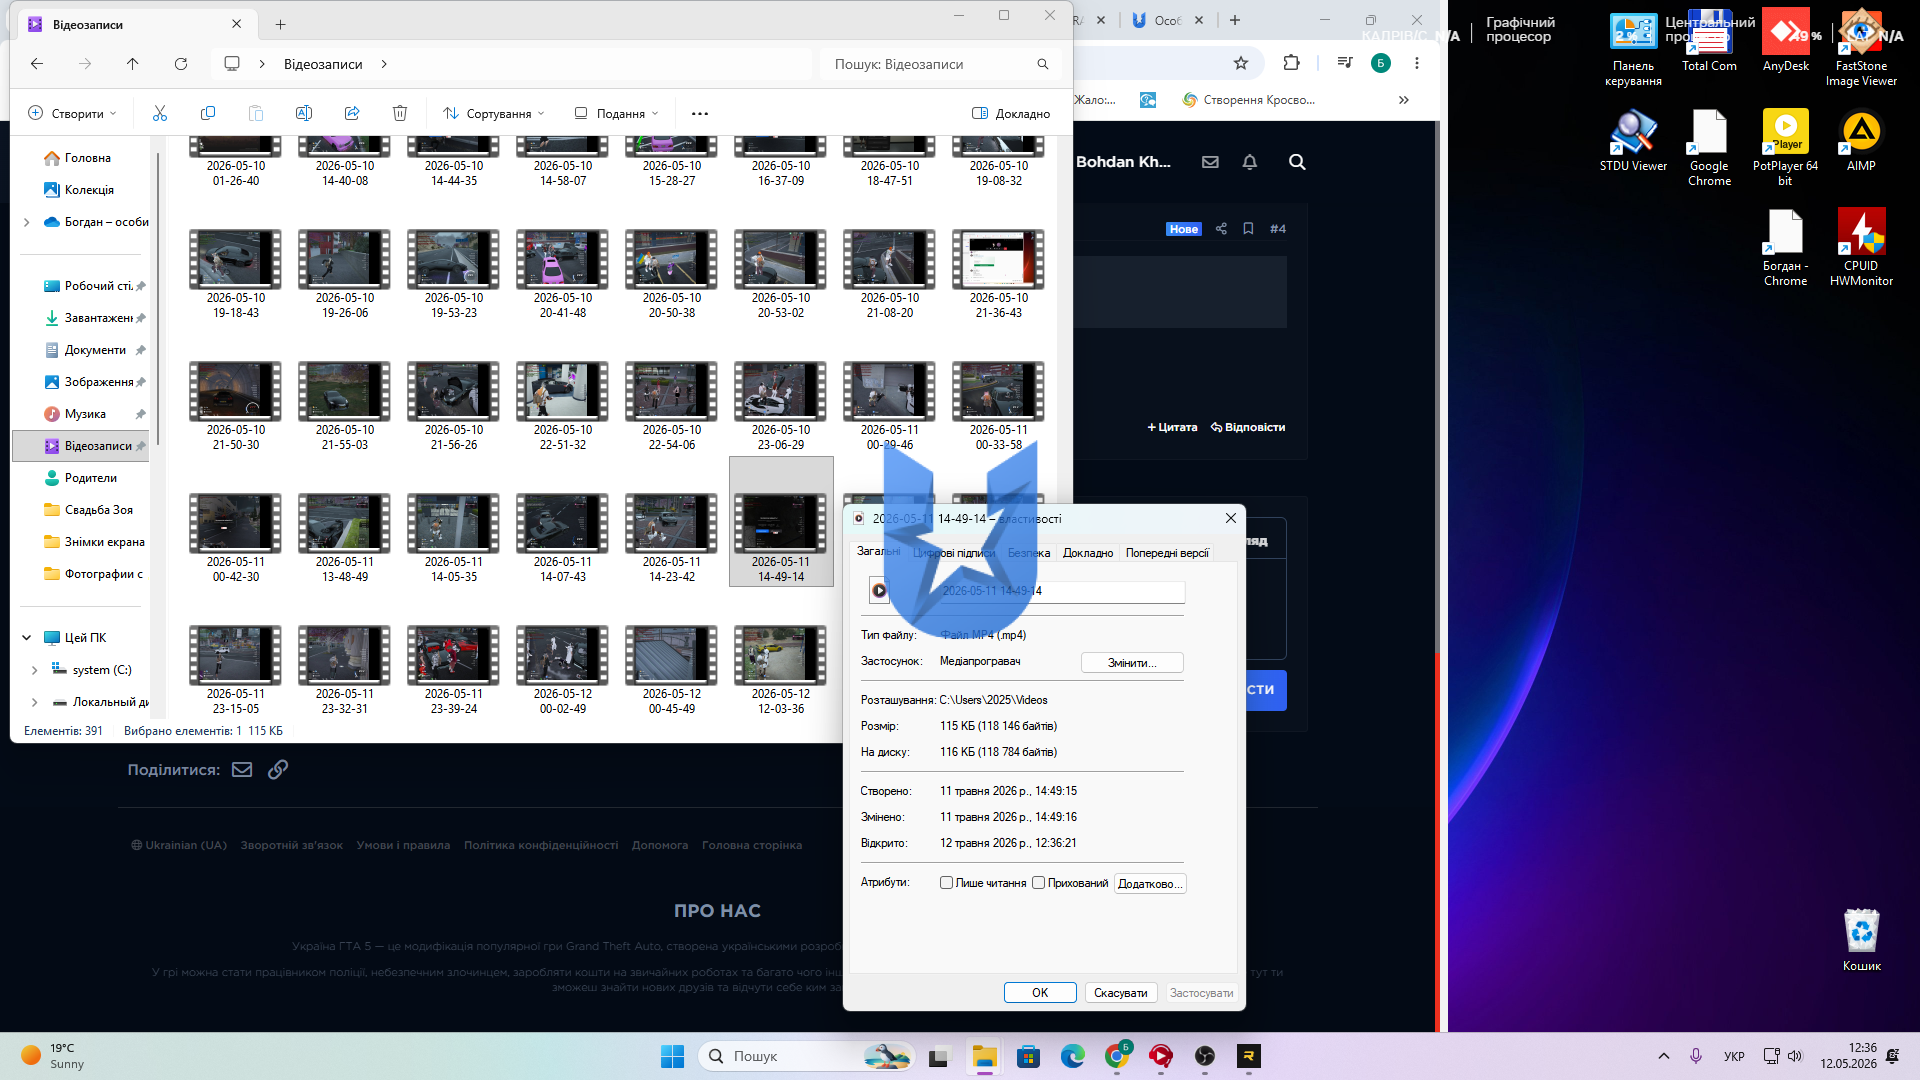
Task: Collapse the 'Цей ПК' tree node
Action: [x=26, y=638]
